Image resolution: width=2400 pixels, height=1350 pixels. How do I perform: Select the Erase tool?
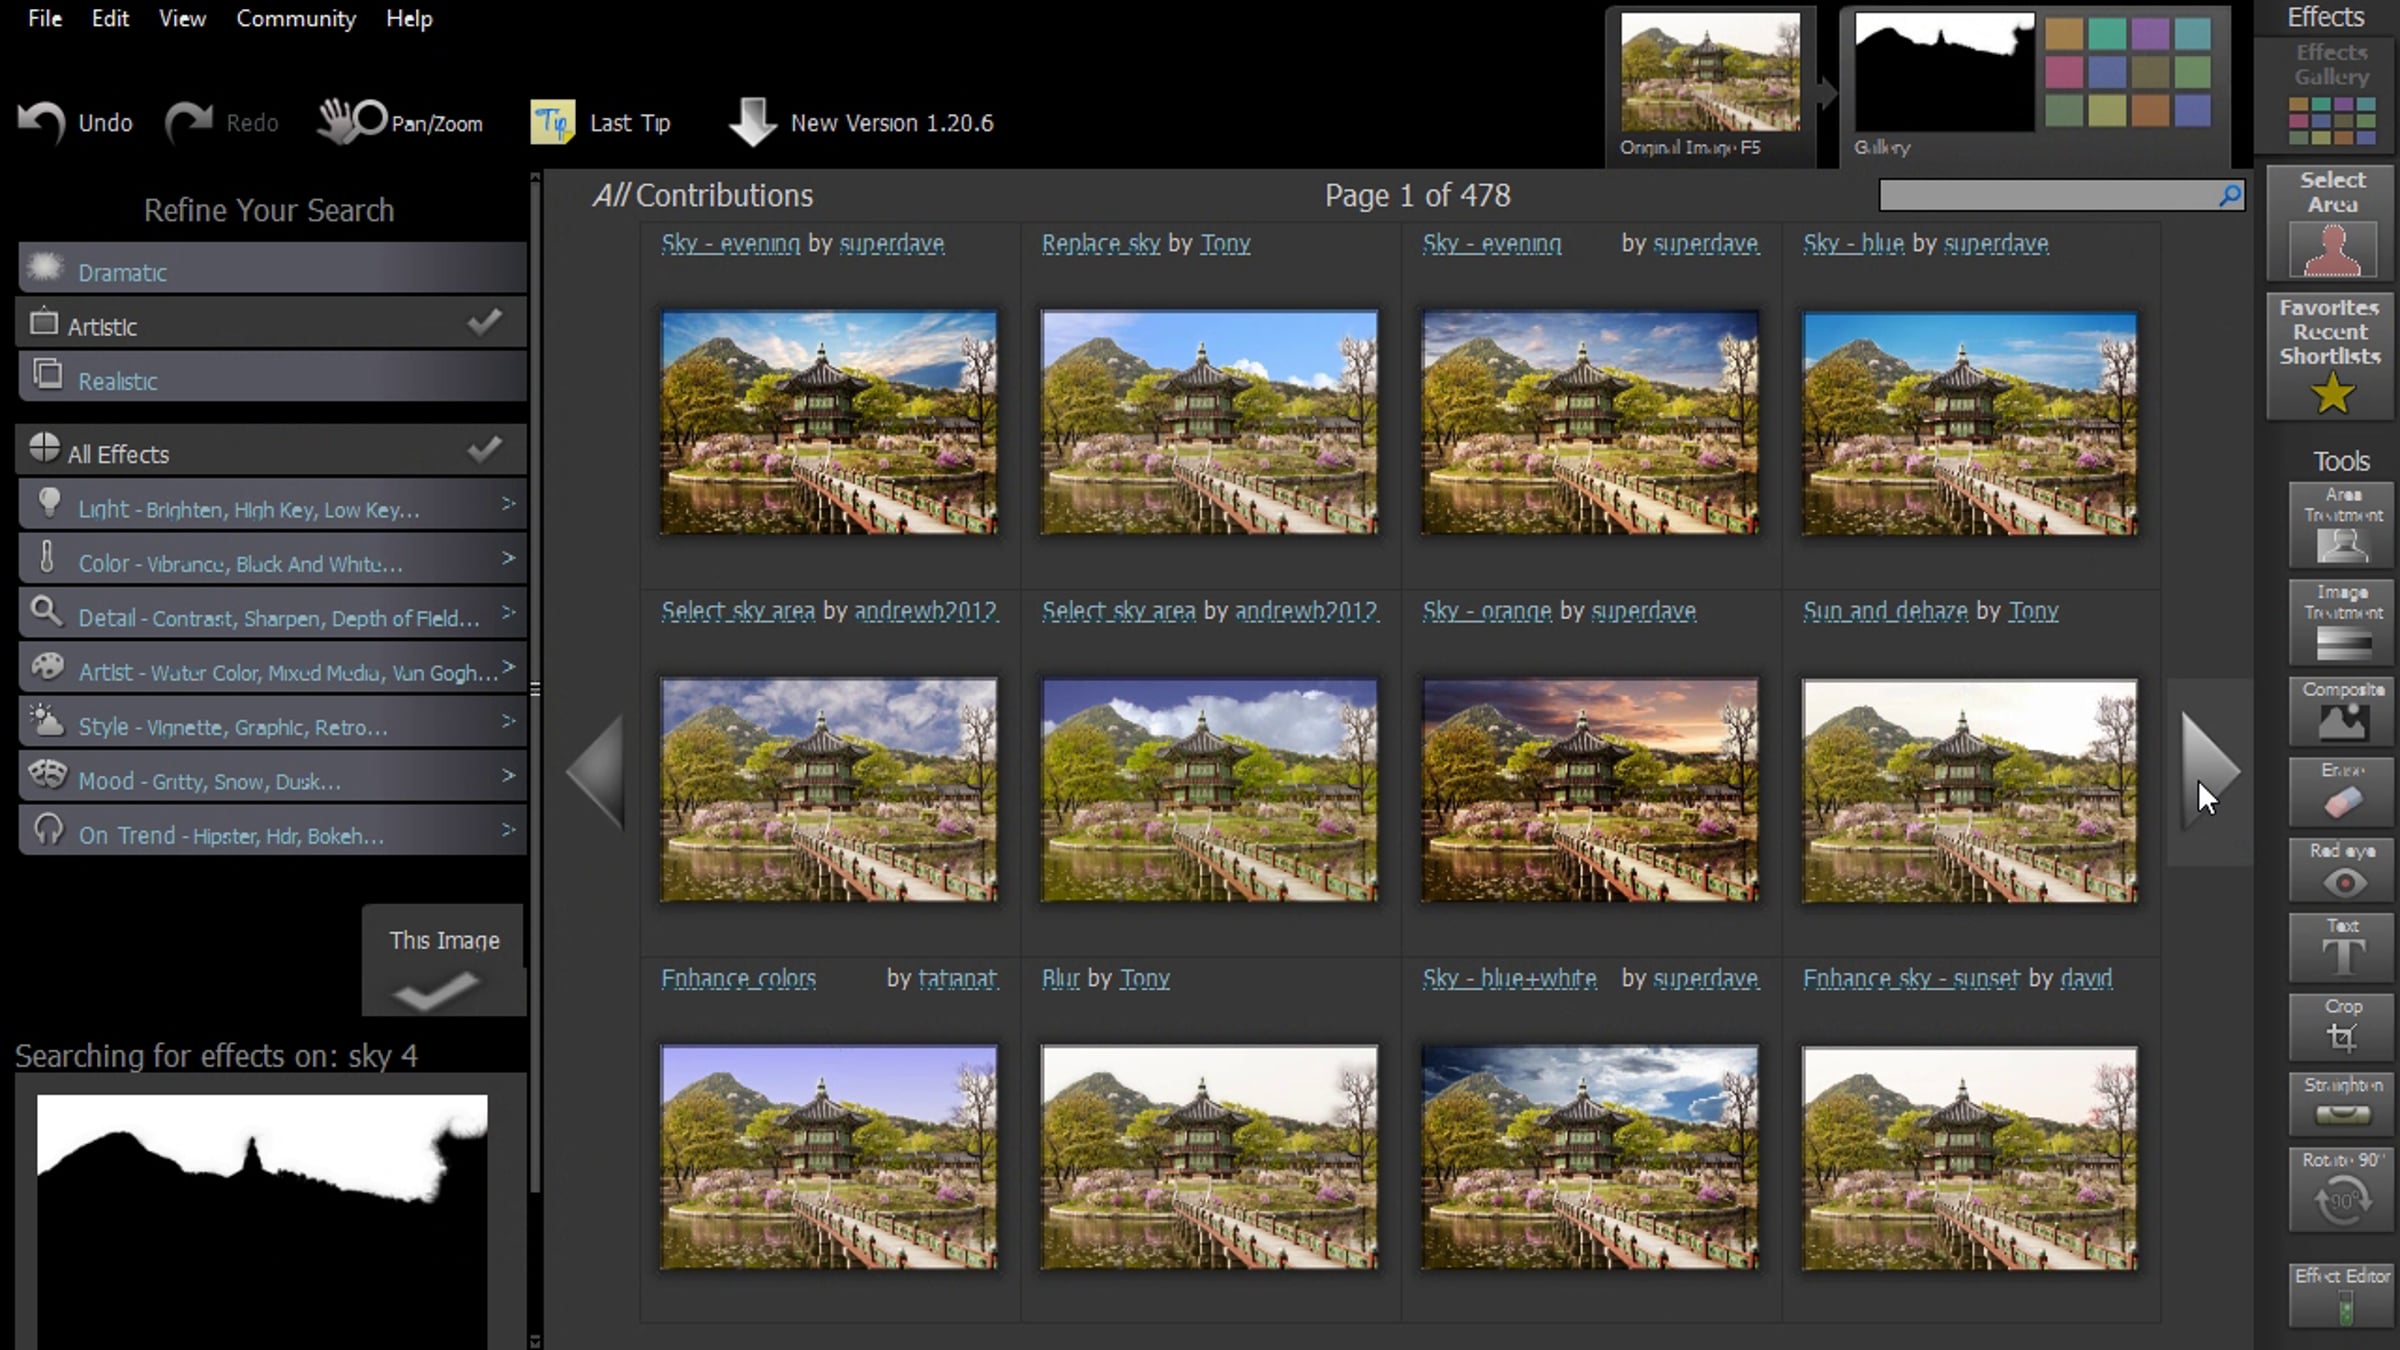click(x=2342, y=792)
